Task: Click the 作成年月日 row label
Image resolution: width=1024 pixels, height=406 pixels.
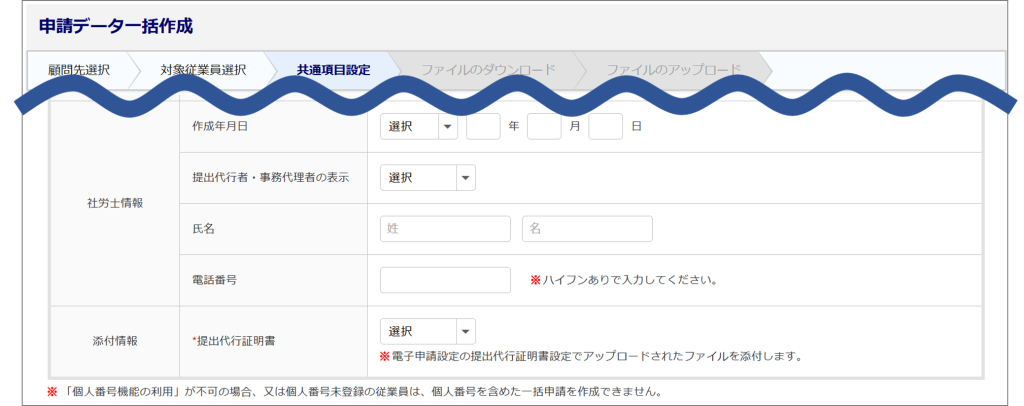Action: [x=219, y=127]
